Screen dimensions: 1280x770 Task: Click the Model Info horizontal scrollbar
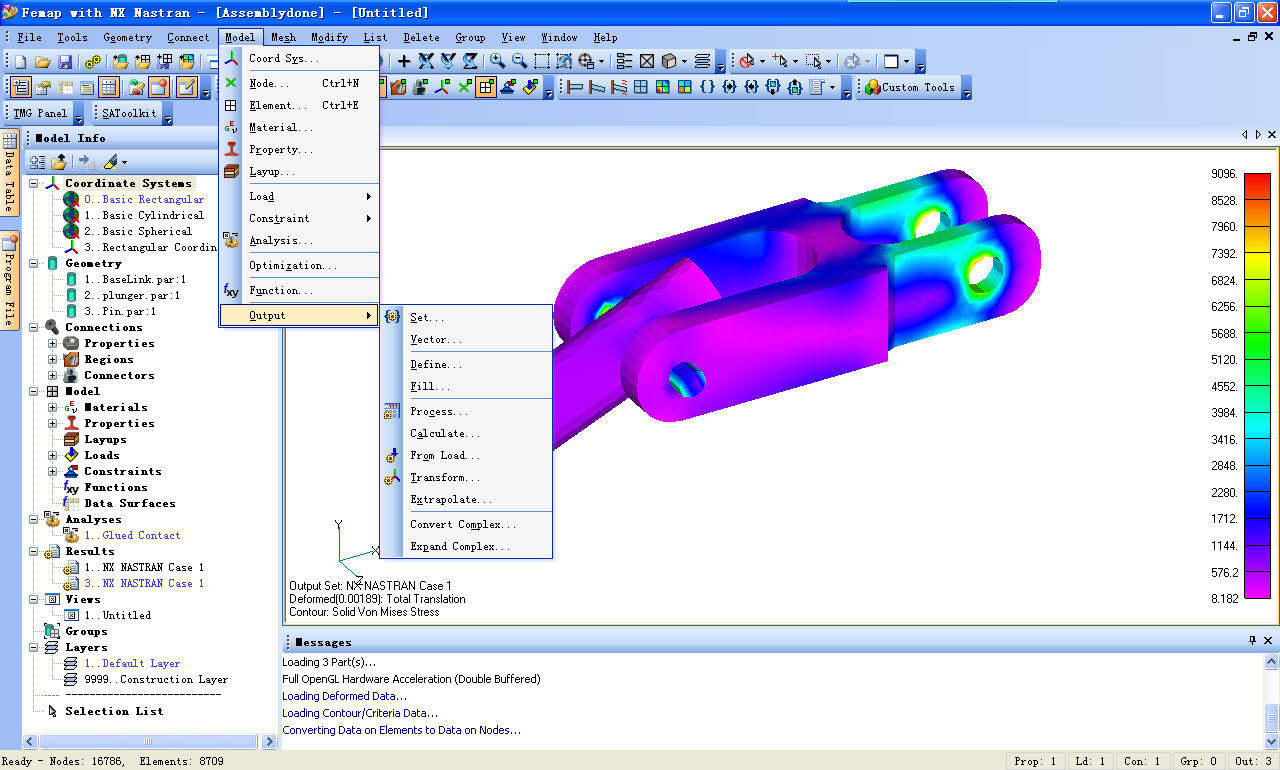pos(150,741)
